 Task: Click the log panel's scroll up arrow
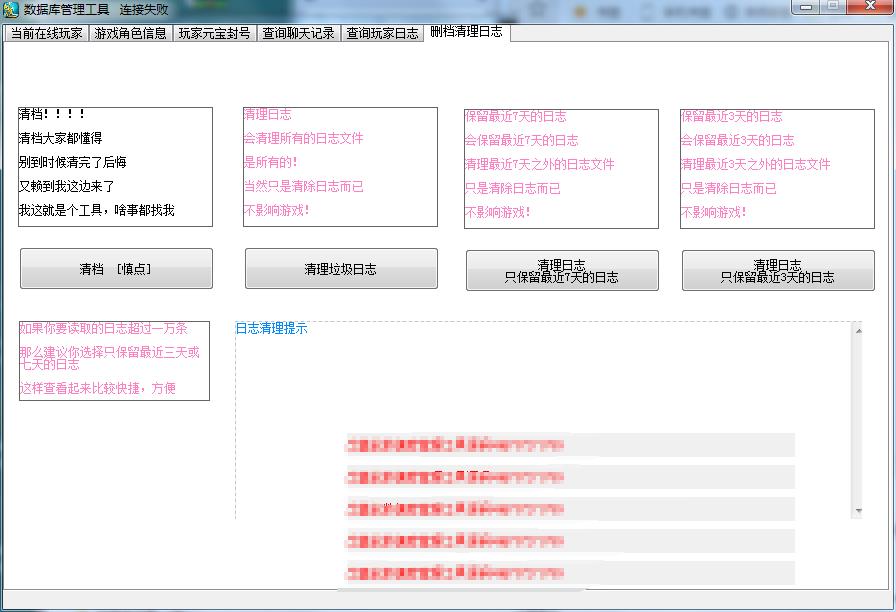point(857,330)
